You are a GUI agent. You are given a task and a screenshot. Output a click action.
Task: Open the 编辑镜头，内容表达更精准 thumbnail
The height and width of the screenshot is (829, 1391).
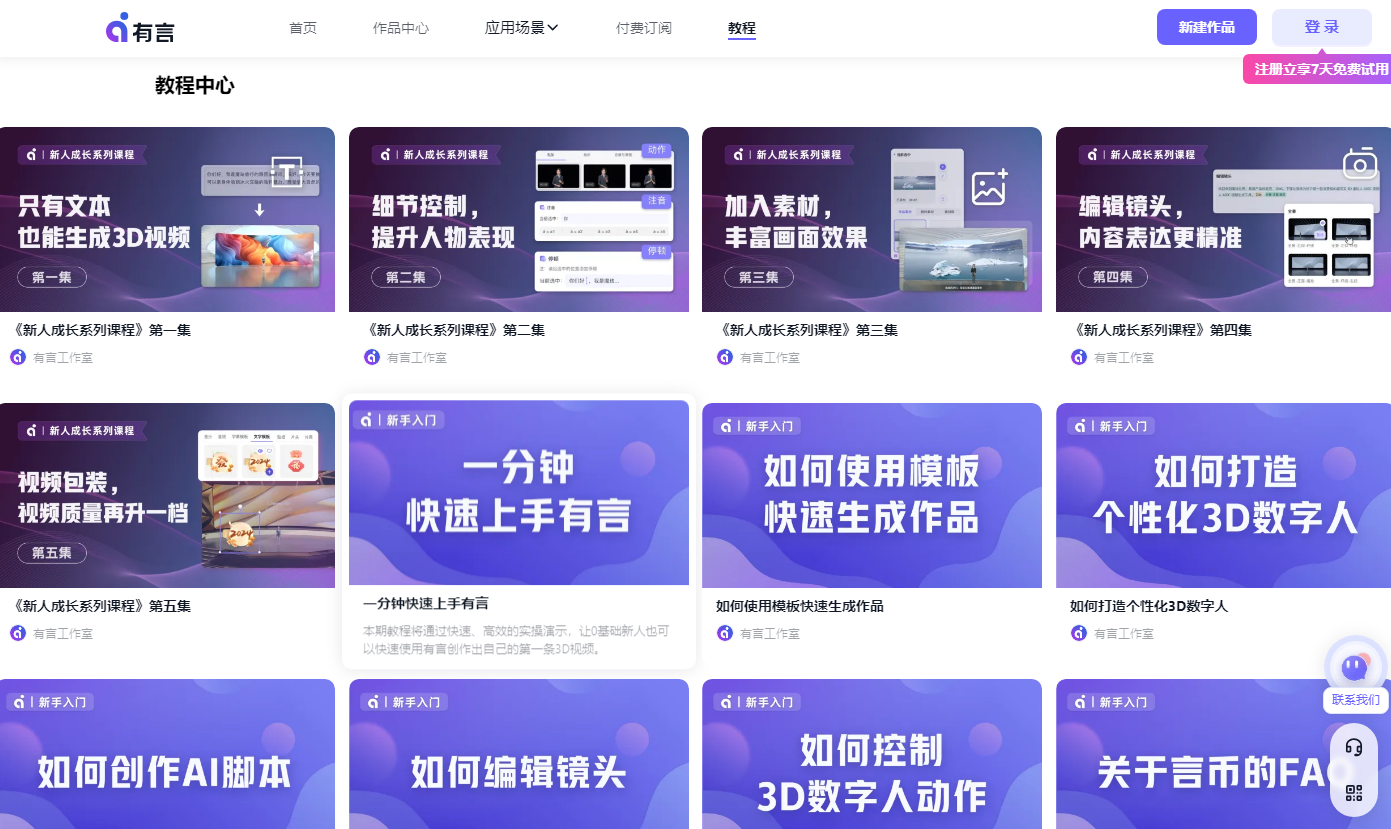click(x=1223, y=219)
